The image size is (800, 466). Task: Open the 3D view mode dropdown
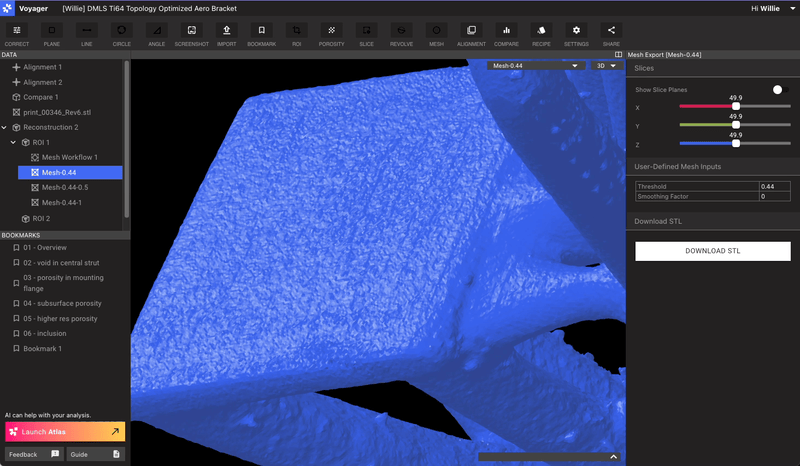tap(606, 66)
